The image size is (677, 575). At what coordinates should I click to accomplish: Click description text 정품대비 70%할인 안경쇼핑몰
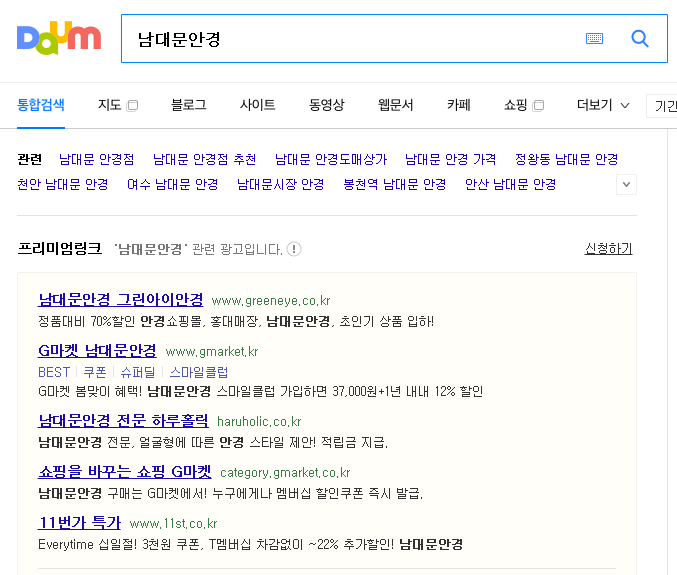pyautogui.click(x=120, y=322)
